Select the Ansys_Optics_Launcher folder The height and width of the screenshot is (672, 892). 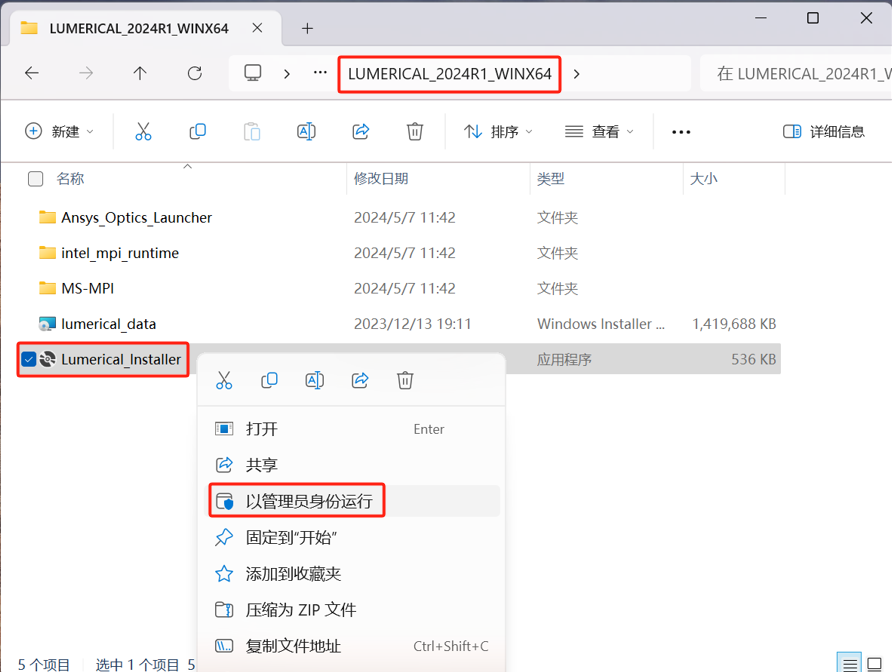(136, 217)
